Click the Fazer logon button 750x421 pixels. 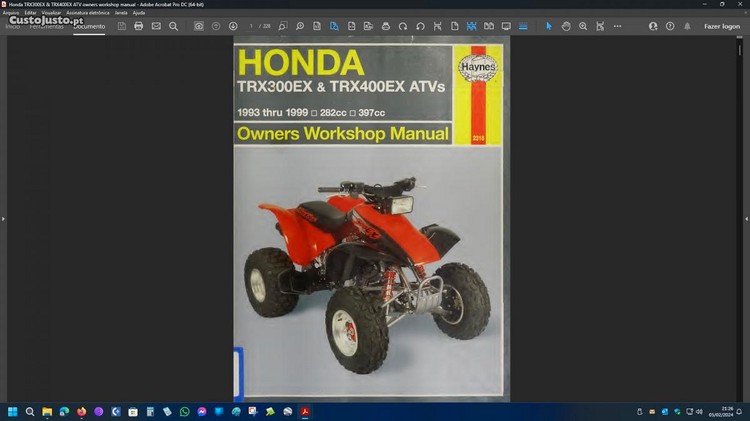(x=721, y=26)
